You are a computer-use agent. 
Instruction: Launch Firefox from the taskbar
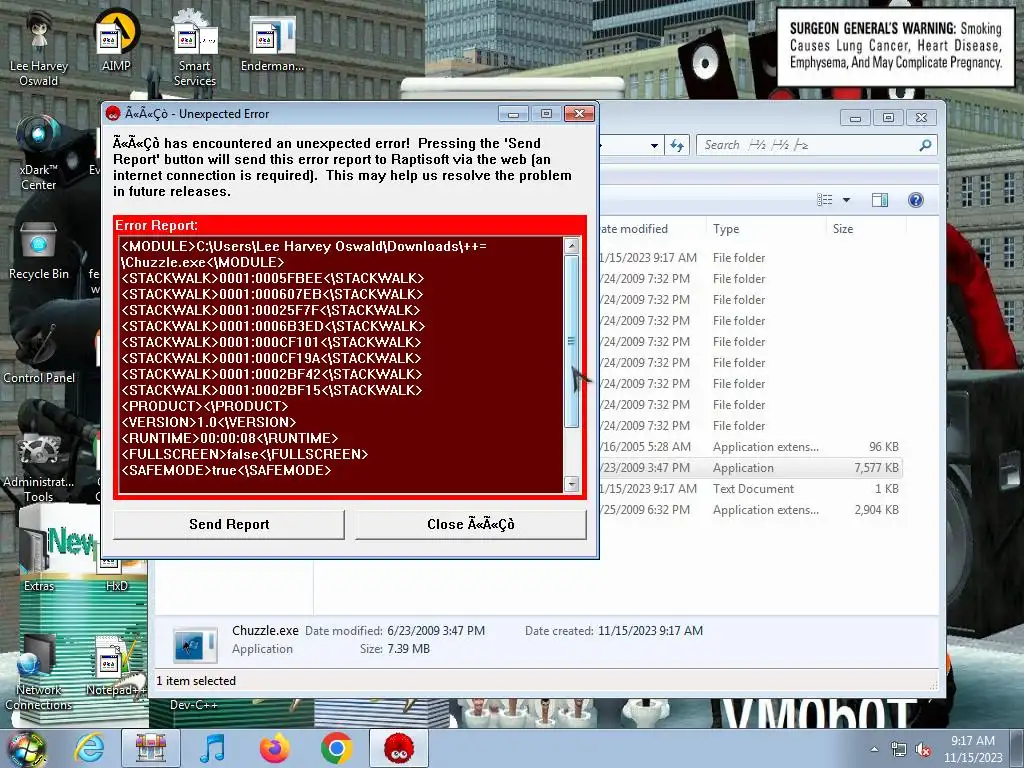click(x=275, y=748)
